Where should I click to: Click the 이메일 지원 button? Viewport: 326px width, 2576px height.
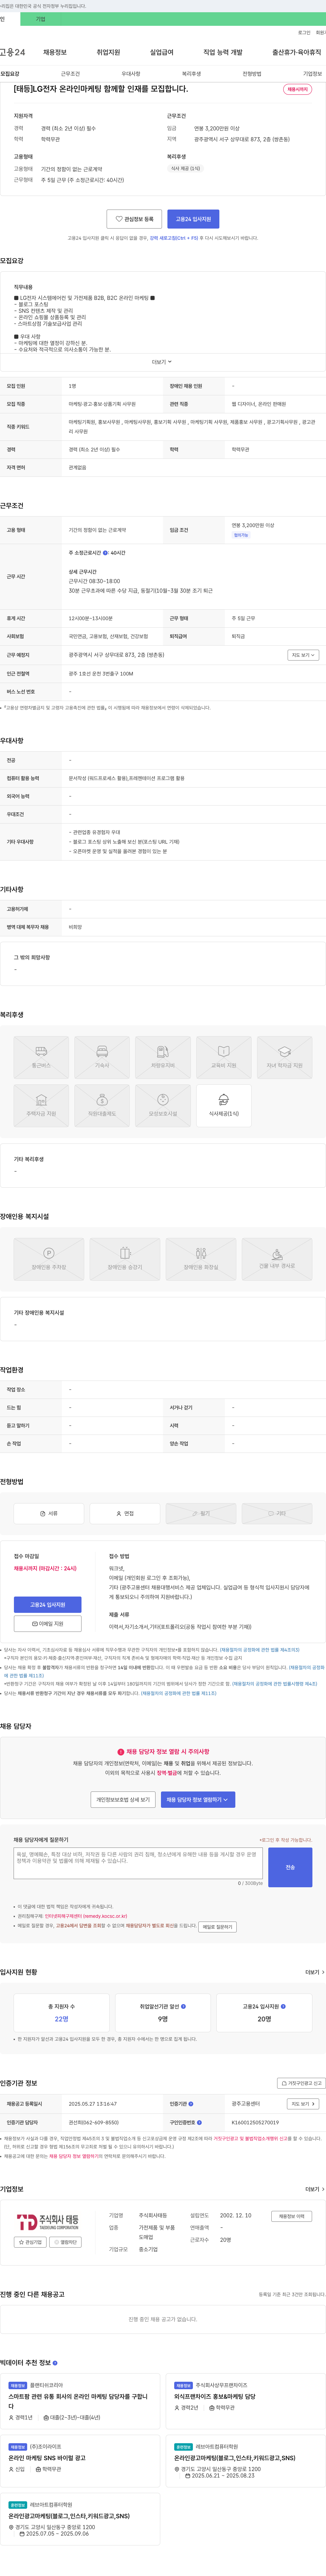[x=48, y=1624]
